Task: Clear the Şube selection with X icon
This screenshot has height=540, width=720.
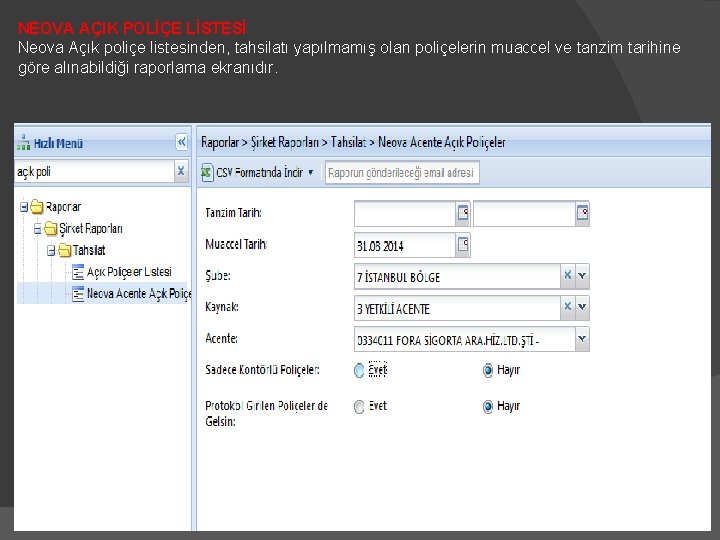Action: point(568,276)
